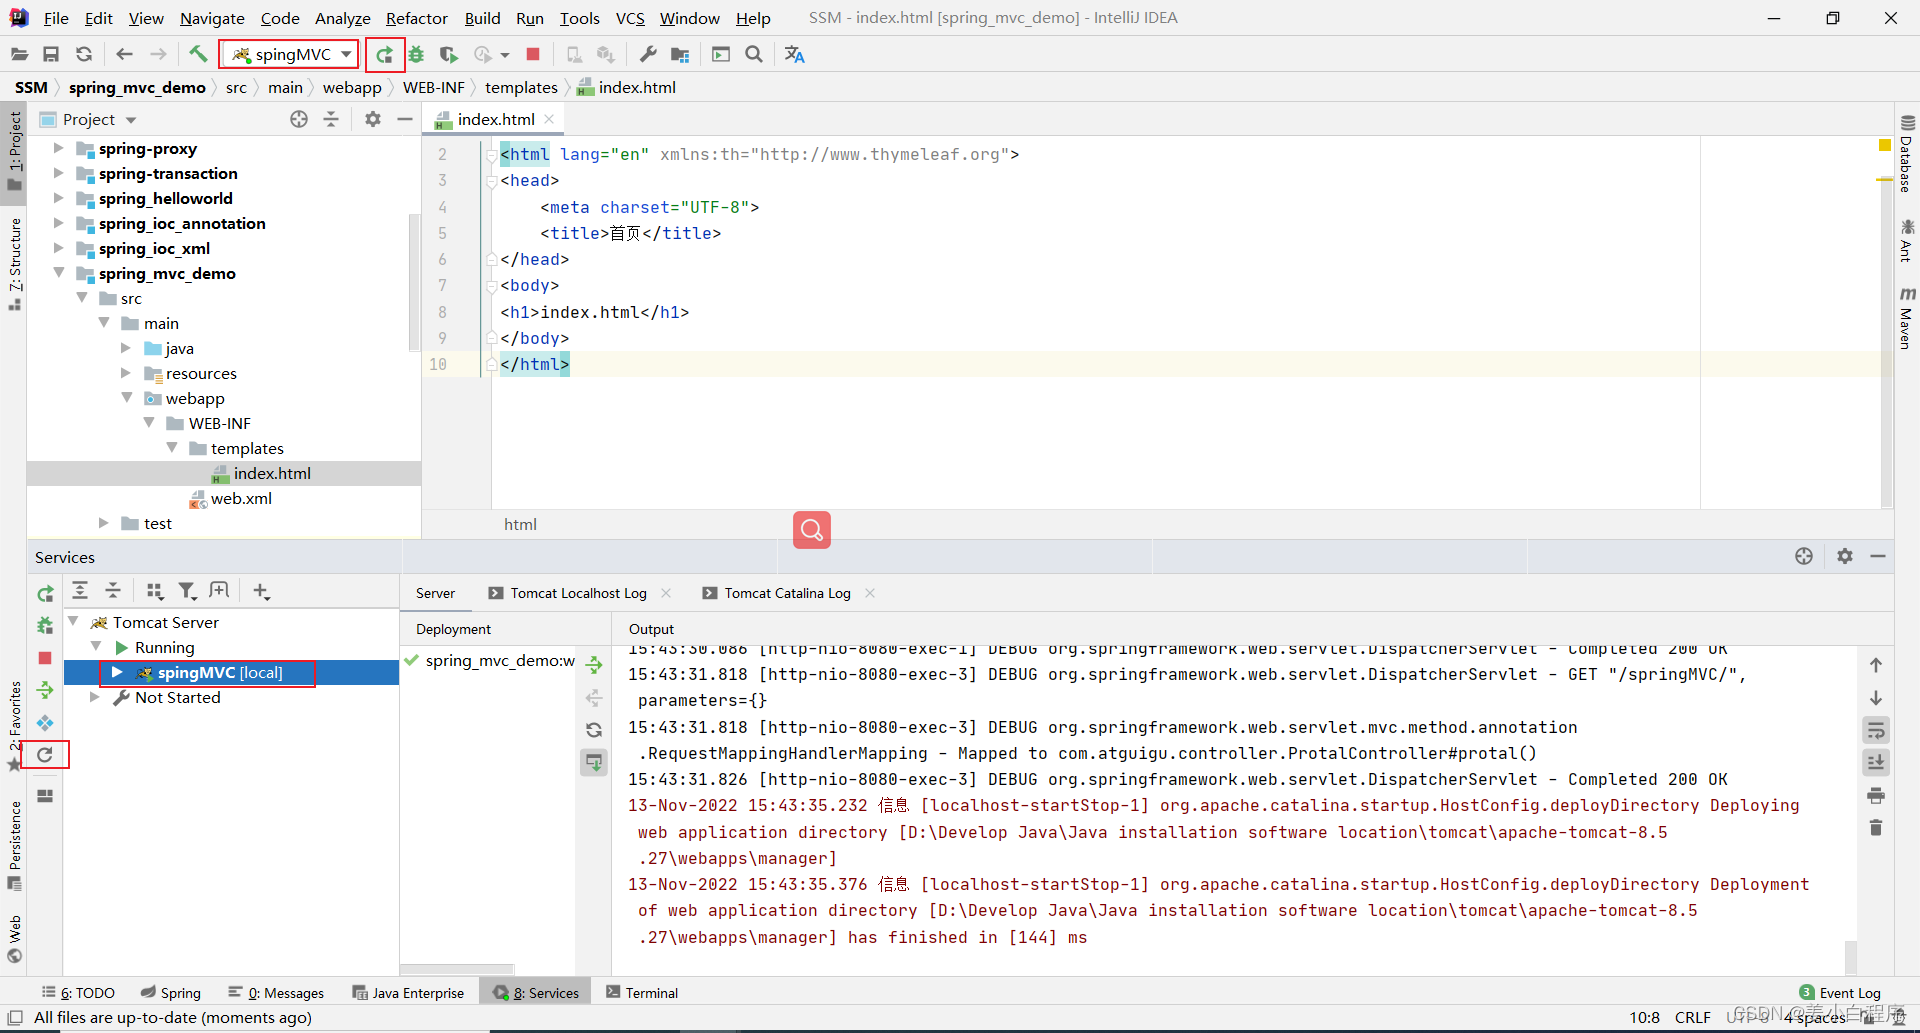The image size is (1920, 1033).
Task: Collapse spring_mvc_demo module
Action: (58, 273)
